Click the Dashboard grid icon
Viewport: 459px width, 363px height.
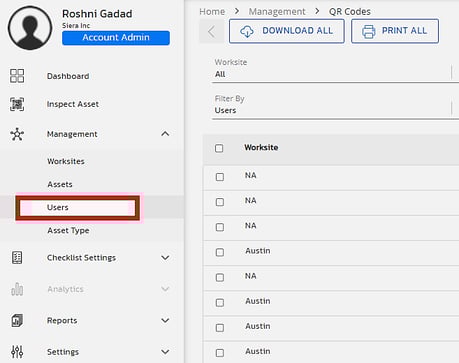[17, 76]
